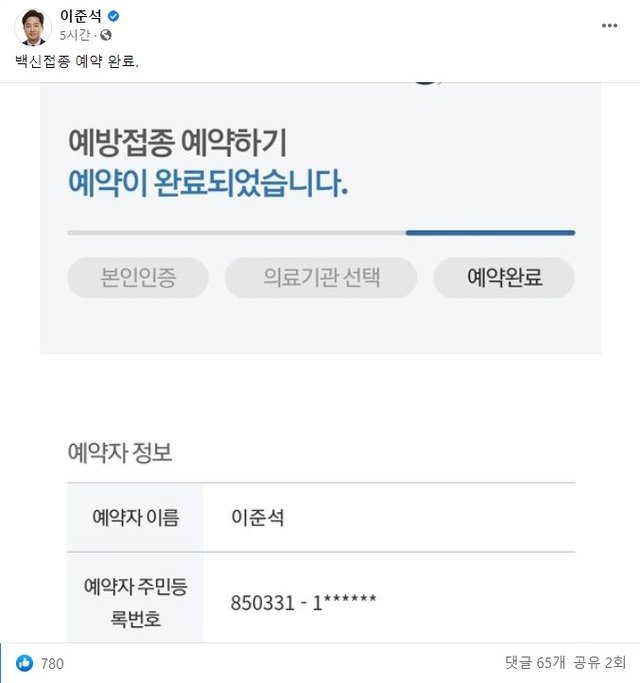
Task: Select the 의료기관 선택 step tab
Action: [320, 277]
